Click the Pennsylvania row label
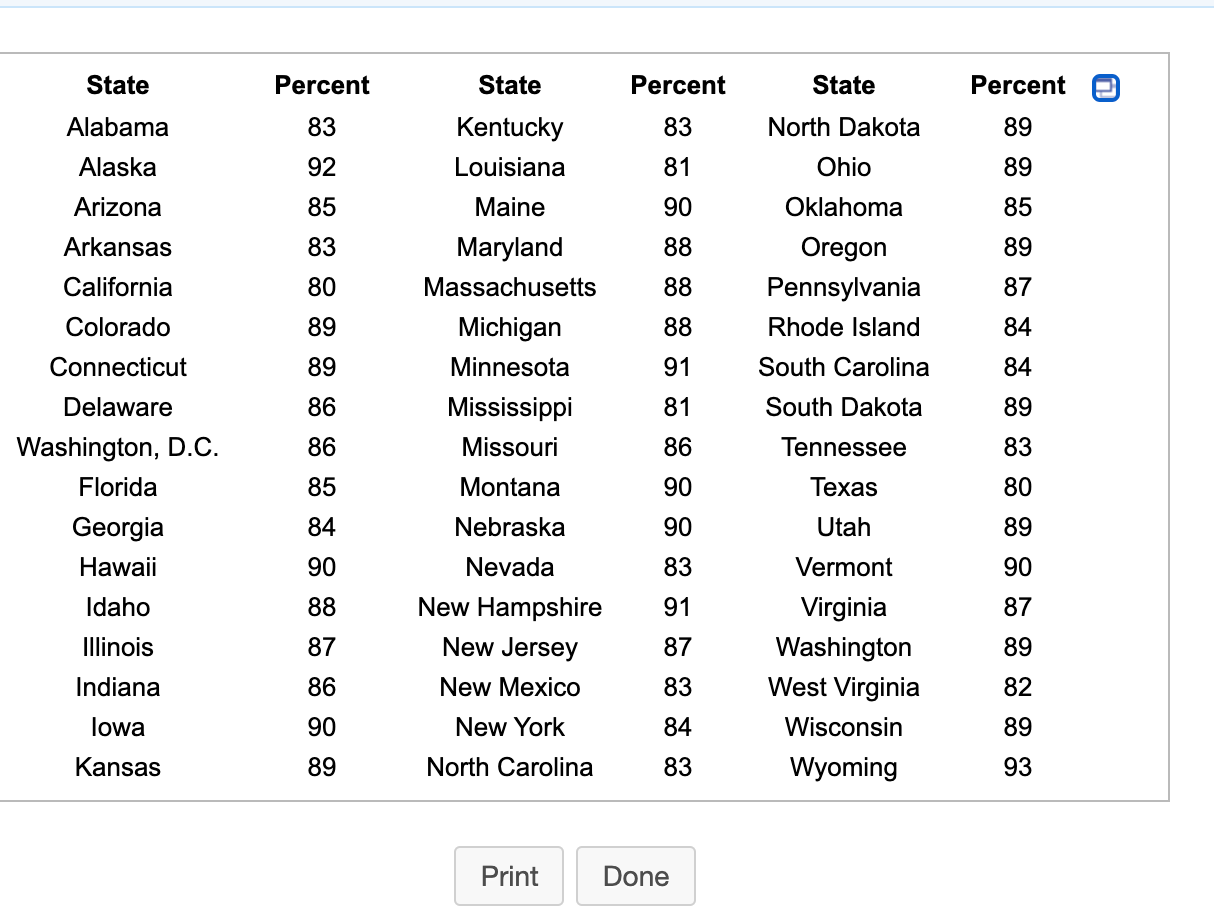Image resolution: width=1214 pixels, height=910 pixels. pyautogui.click(x=843, y=288)
